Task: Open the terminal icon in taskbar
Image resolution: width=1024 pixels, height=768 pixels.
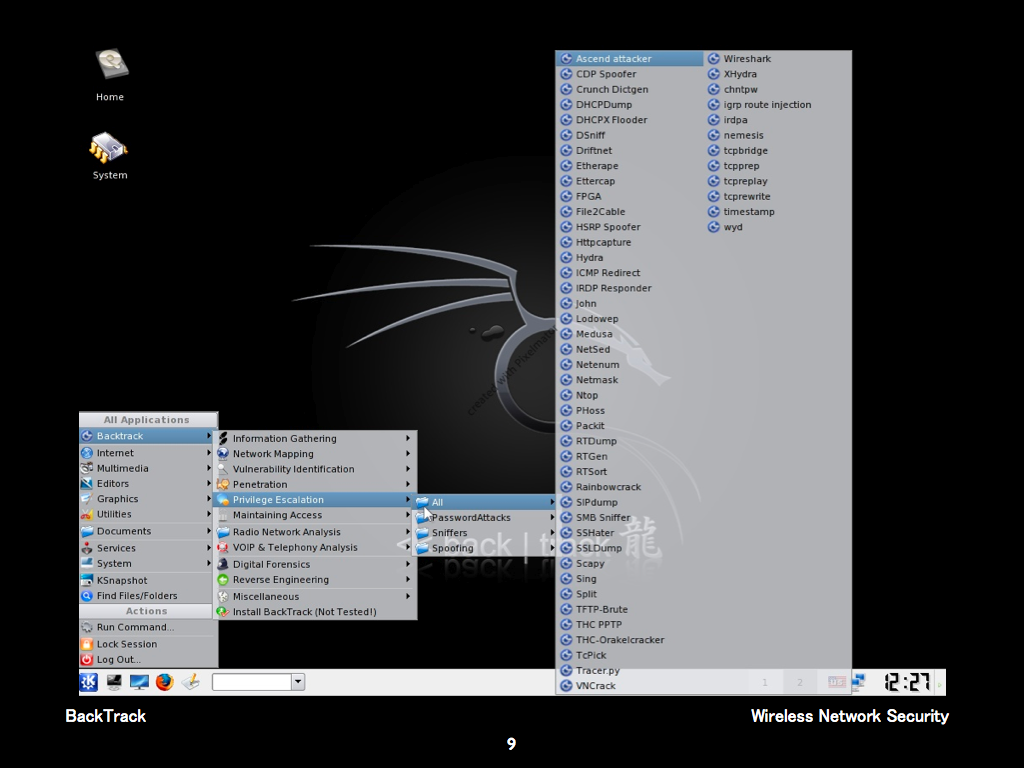Action: point(114,682)
